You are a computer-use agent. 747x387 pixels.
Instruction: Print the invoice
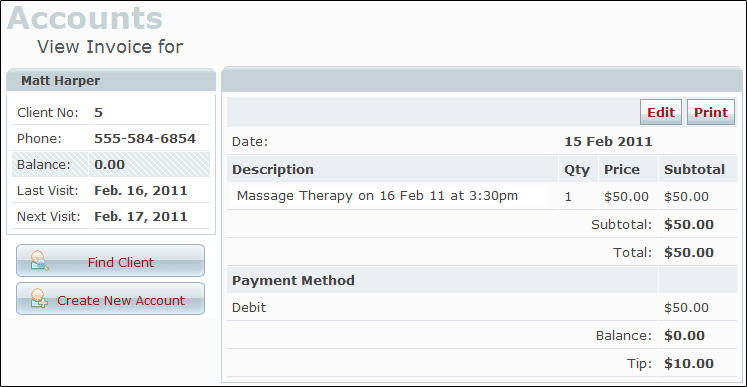[x=711, y=112]
